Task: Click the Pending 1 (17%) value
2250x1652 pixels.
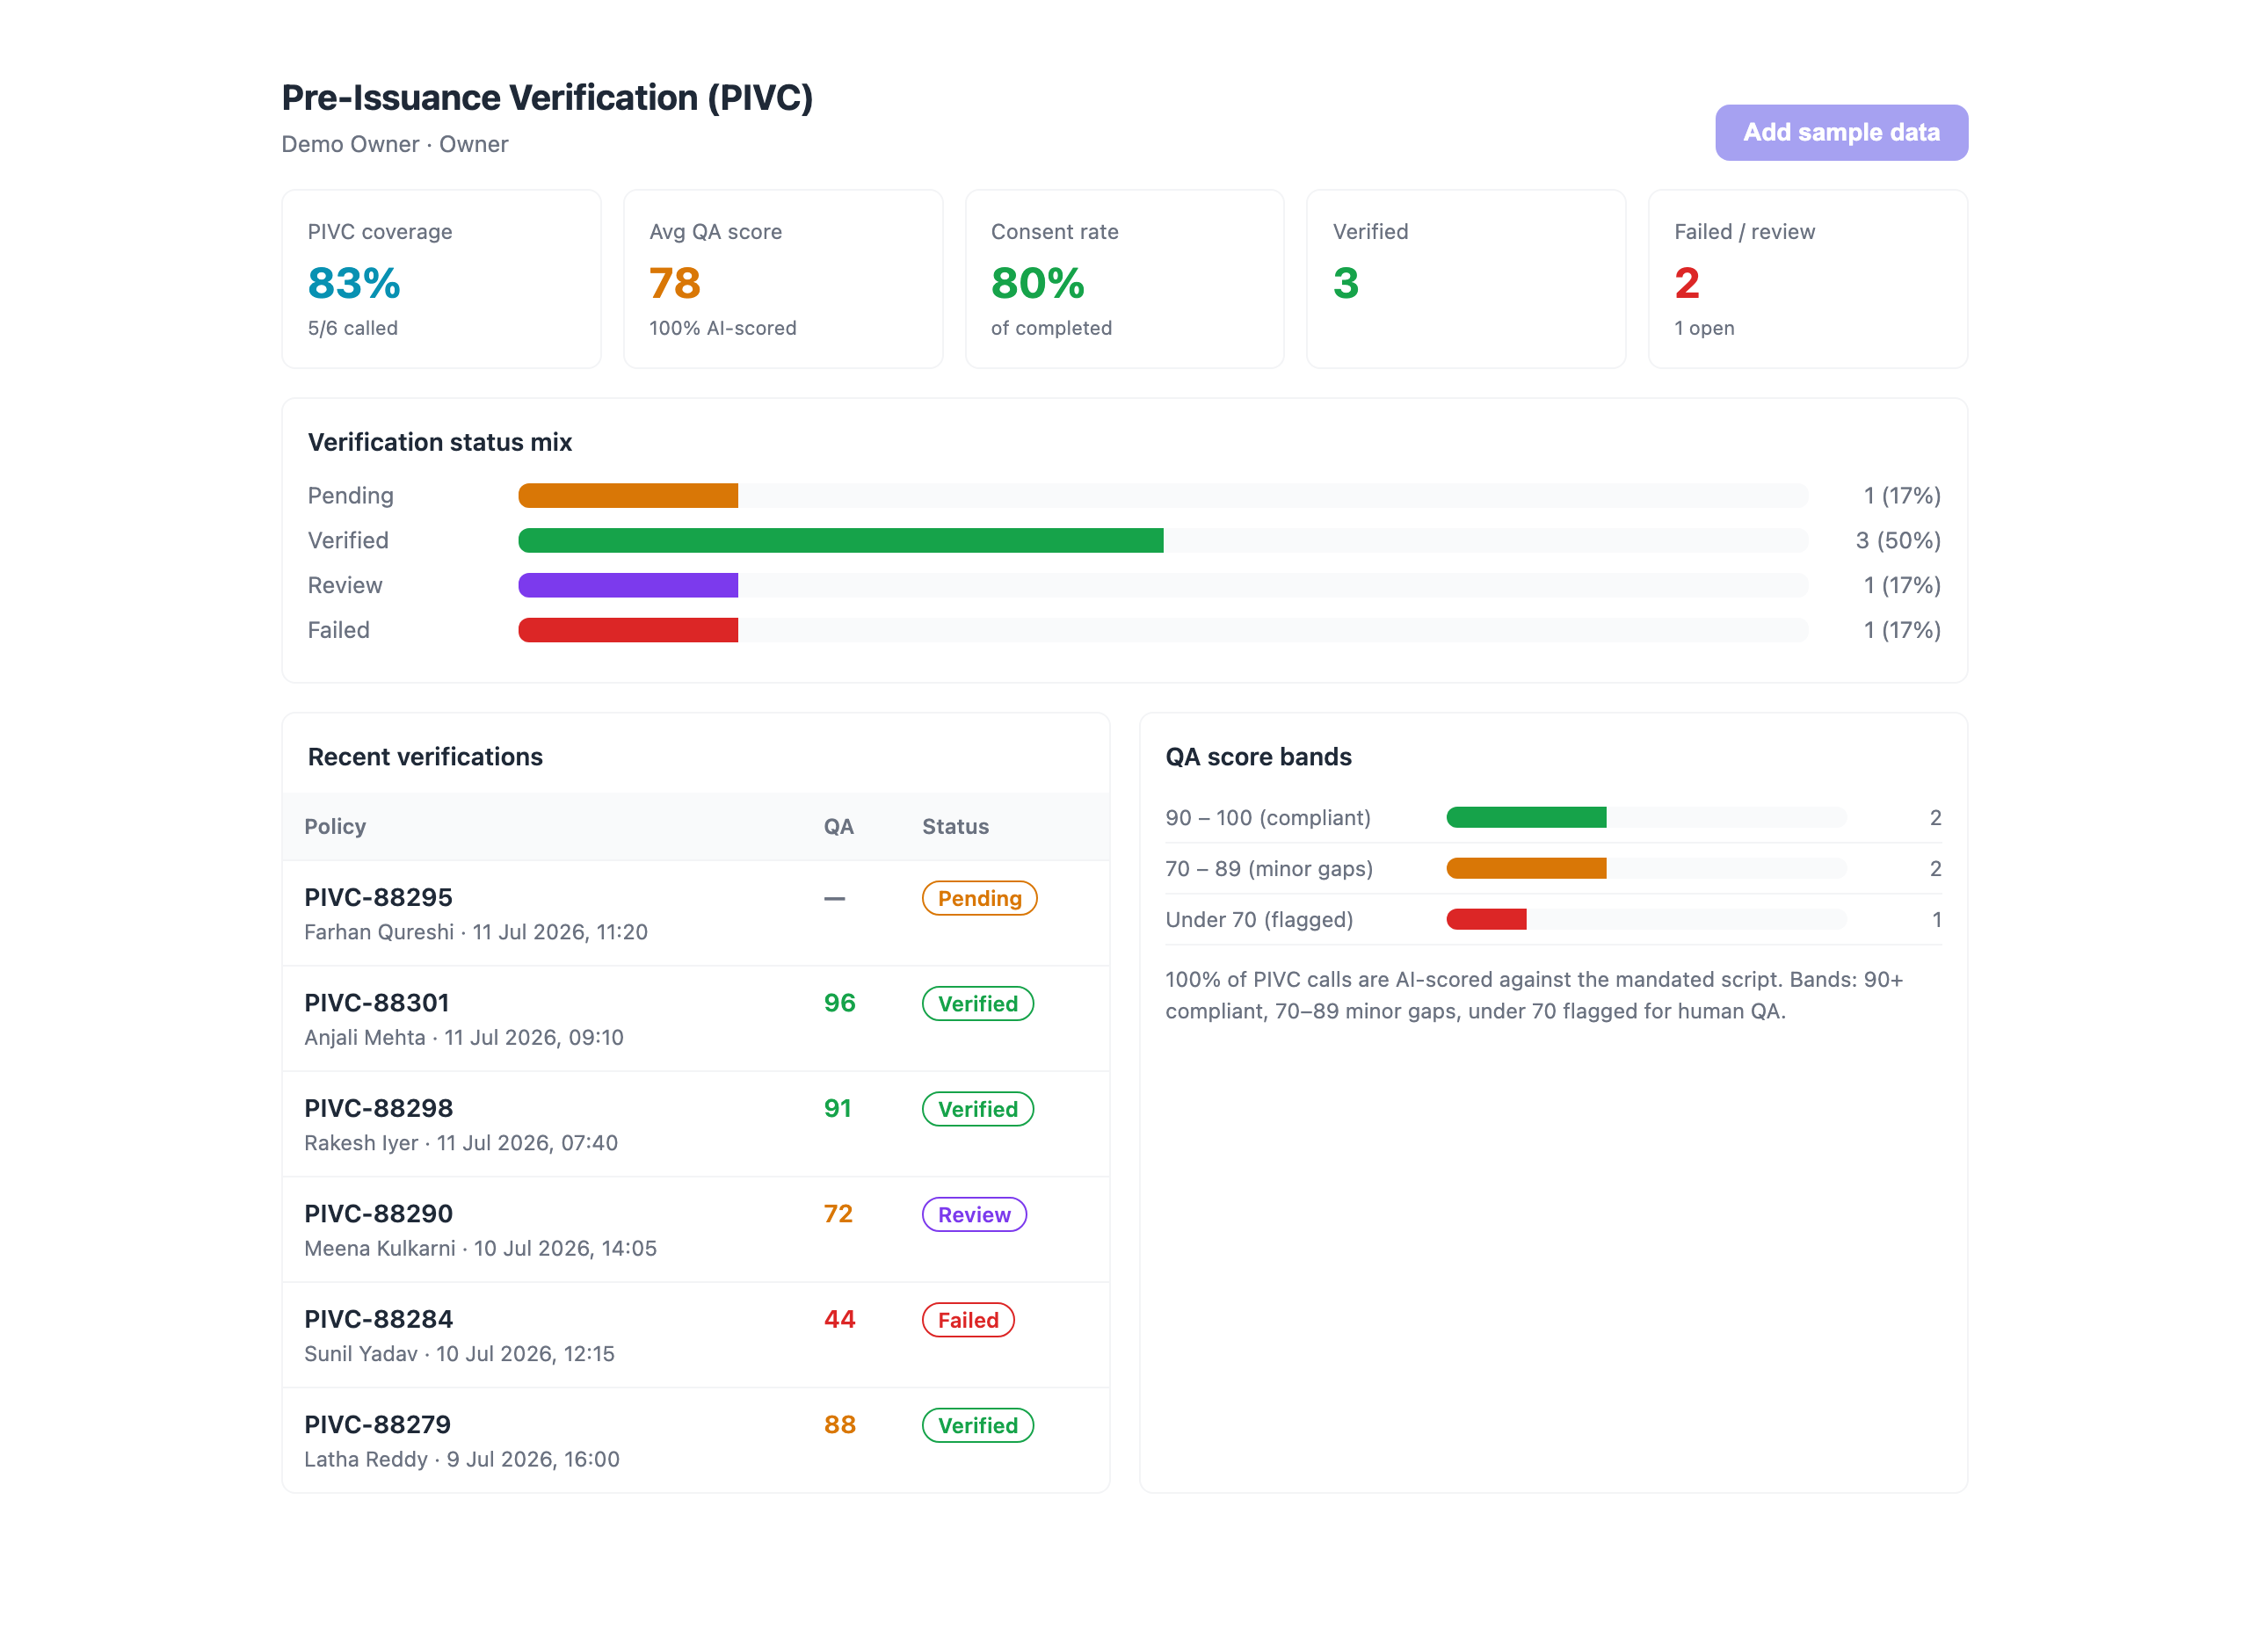Action: (1901, 495)
